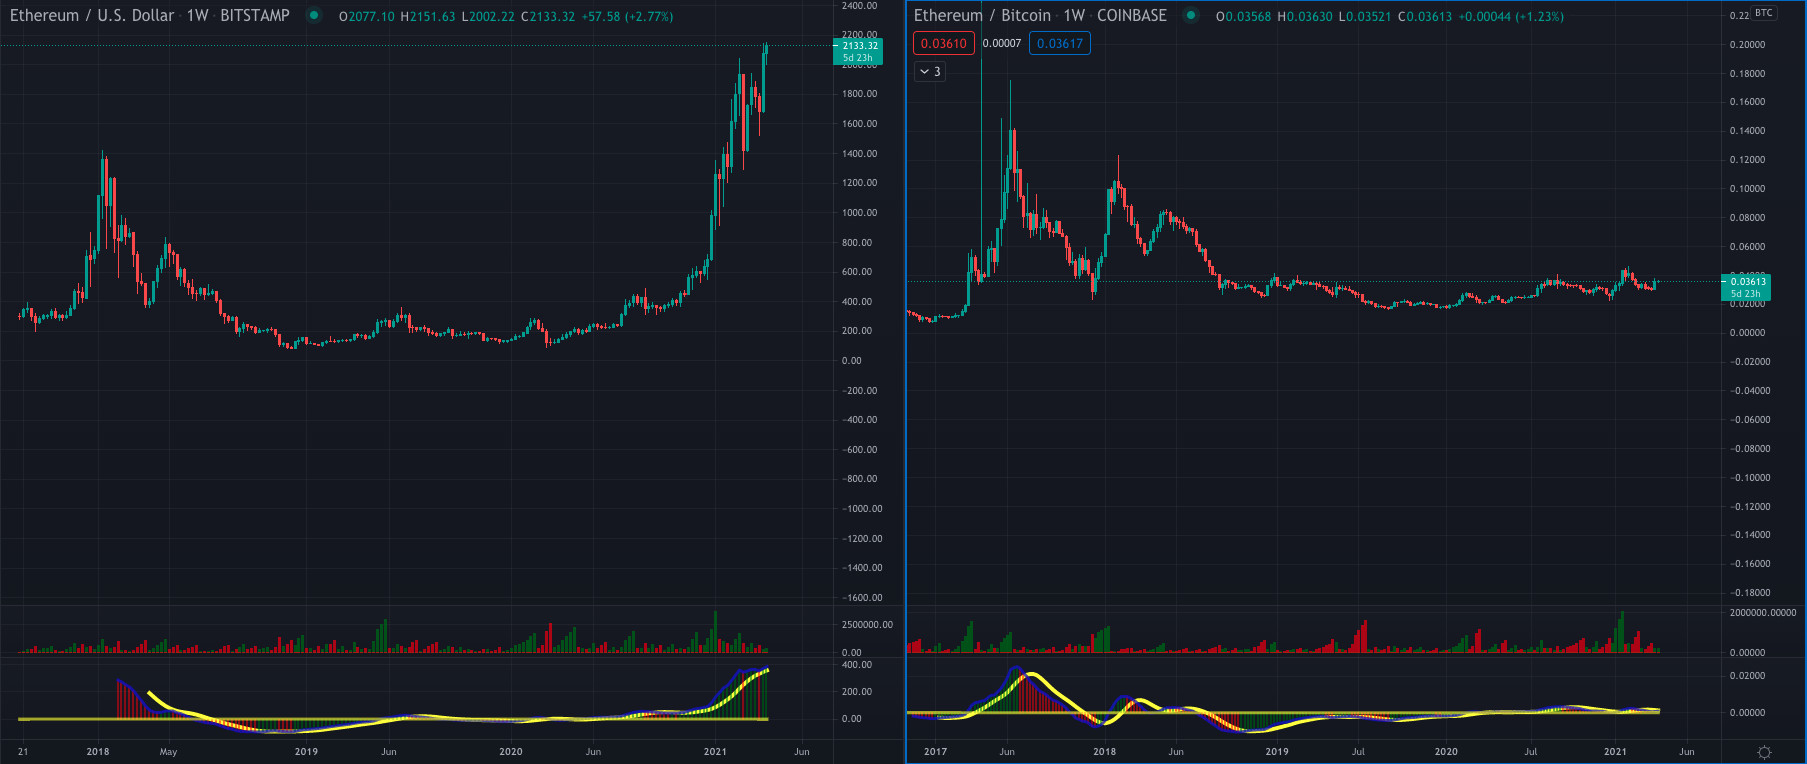
Task: Click the current price label 0.03613
Action: click(1746, 287)
